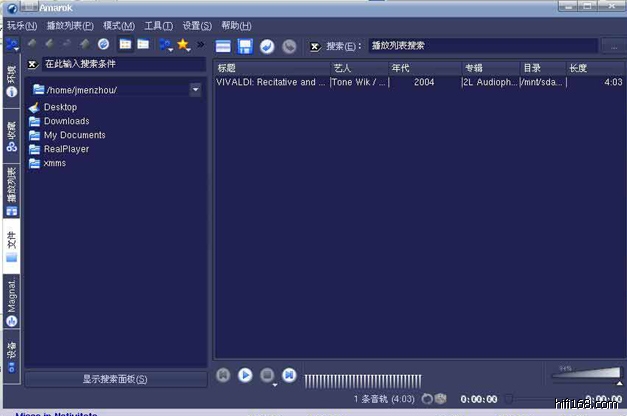Click the 显示搜索面板(S) button

click(x=115, y=379)
